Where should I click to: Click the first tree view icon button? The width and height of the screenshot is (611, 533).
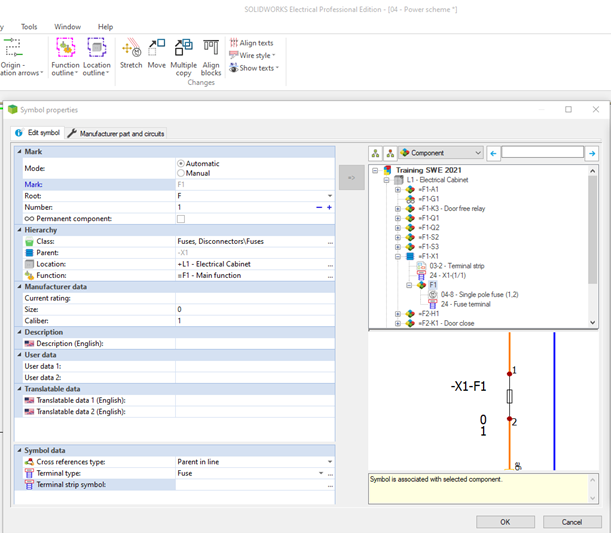click(x=376, y=154)
